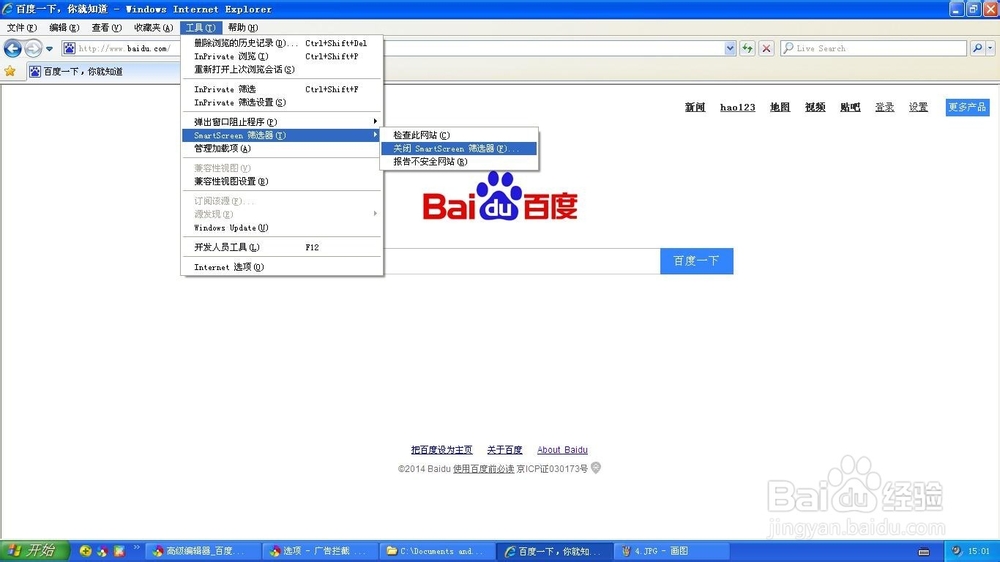Open the search provider dropdown arrow
This screenshot has height=562, width=1000.
pos(990,48)
